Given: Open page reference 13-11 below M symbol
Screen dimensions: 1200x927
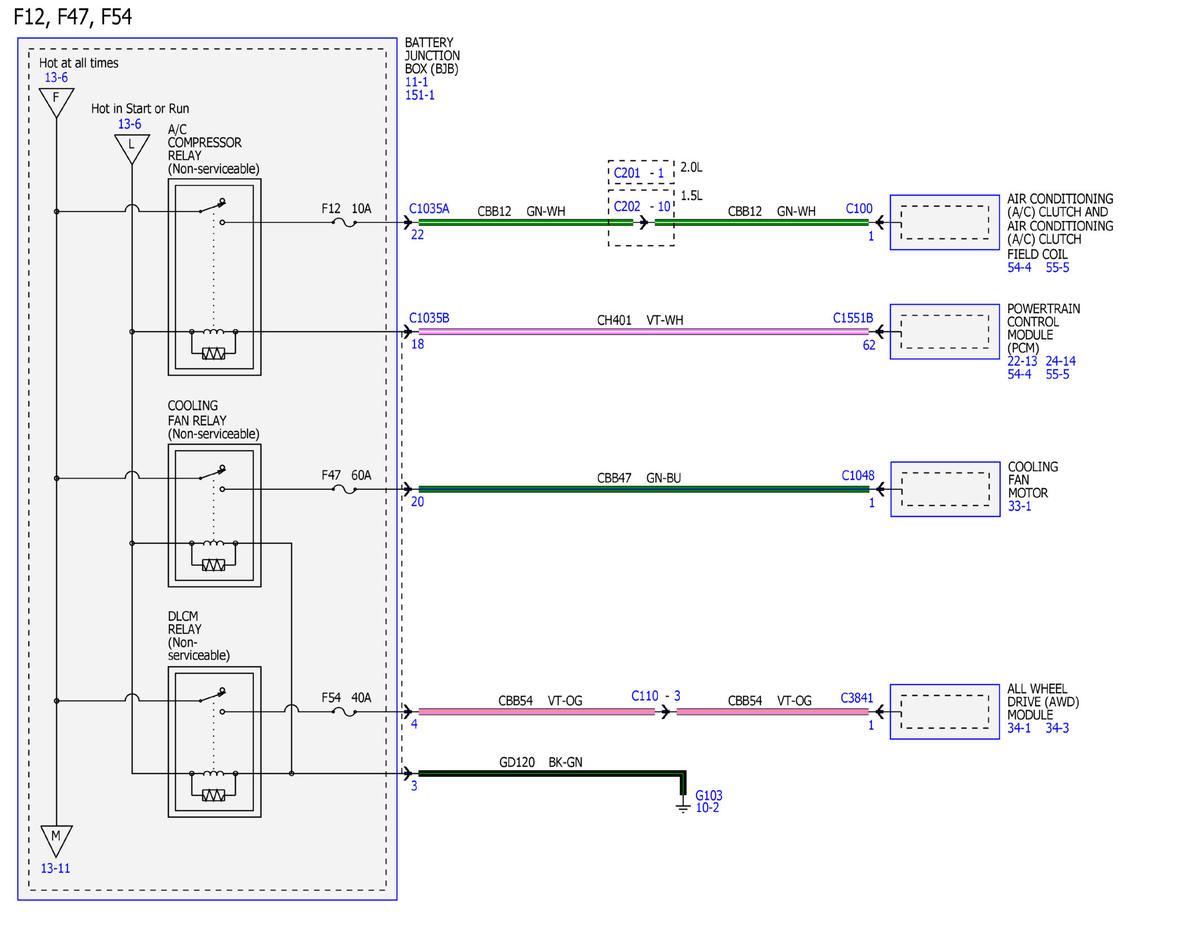Looking at the screenshot, I should pyautogui.click(x=55, y=868).
